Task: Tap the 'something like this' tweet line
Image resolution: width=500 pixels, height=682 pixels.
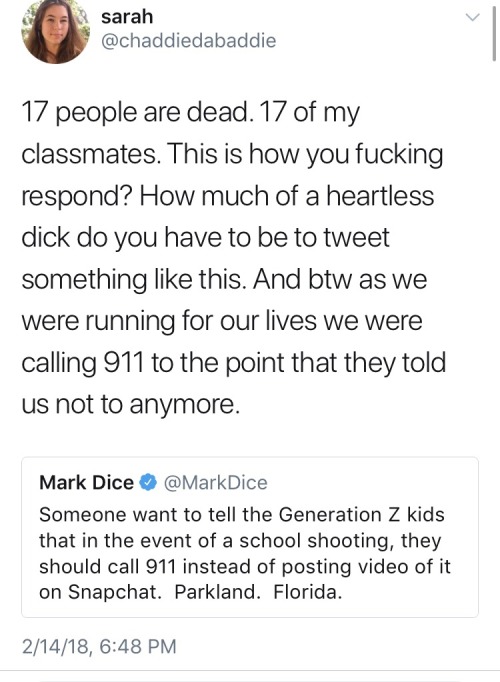Action: point(224,279)
